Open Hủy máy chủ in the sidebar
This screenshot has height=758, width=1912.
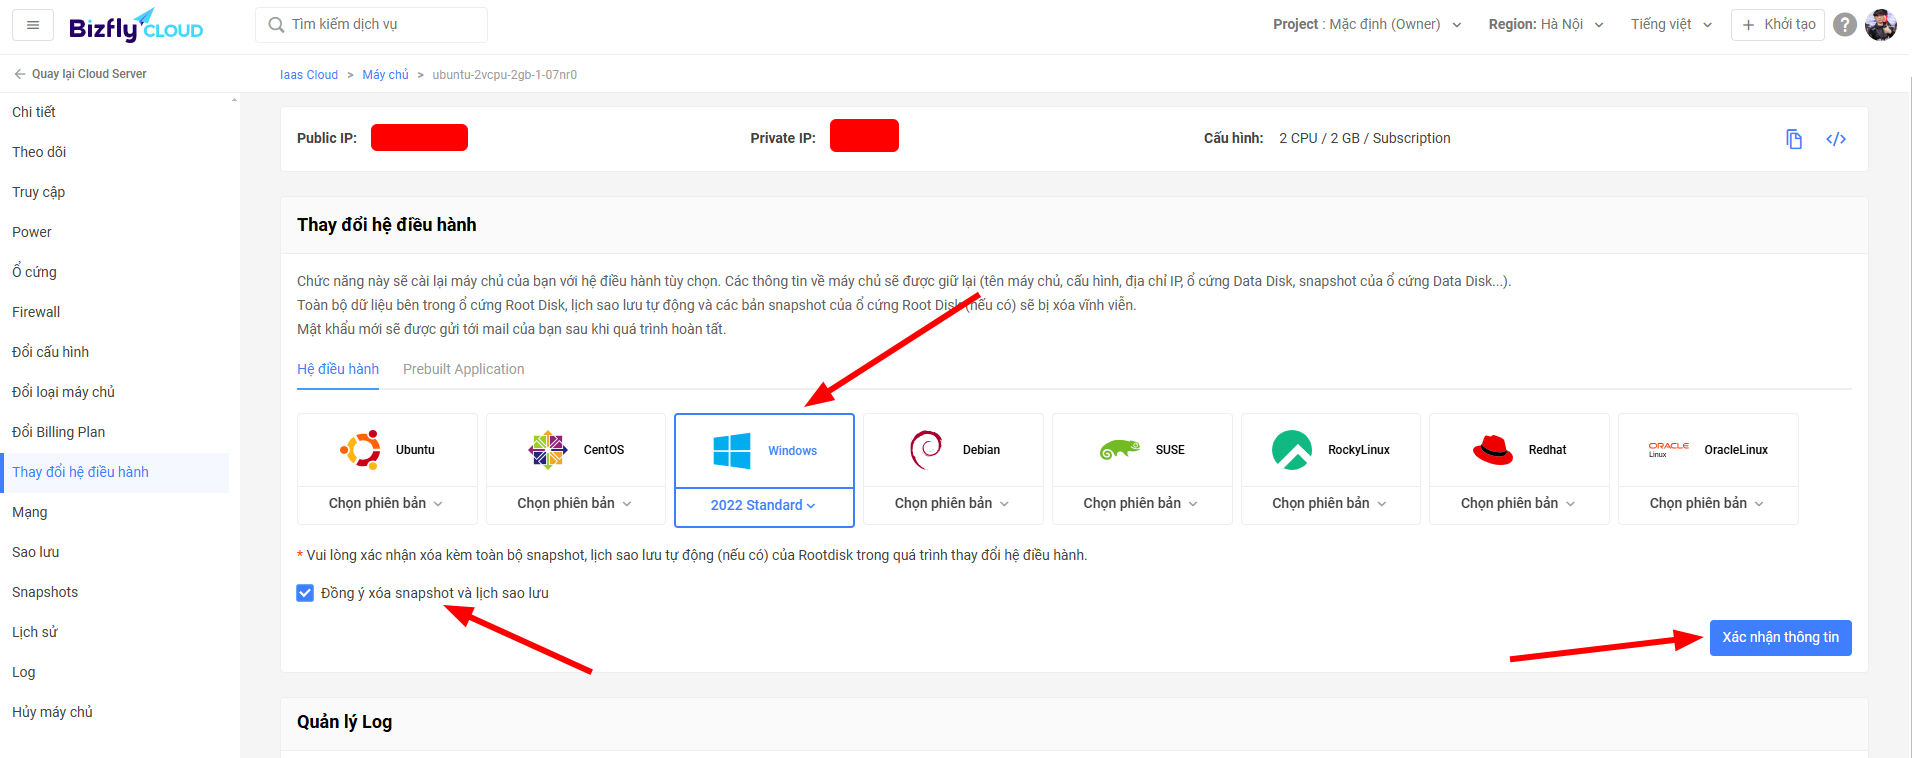click(115, 712)
